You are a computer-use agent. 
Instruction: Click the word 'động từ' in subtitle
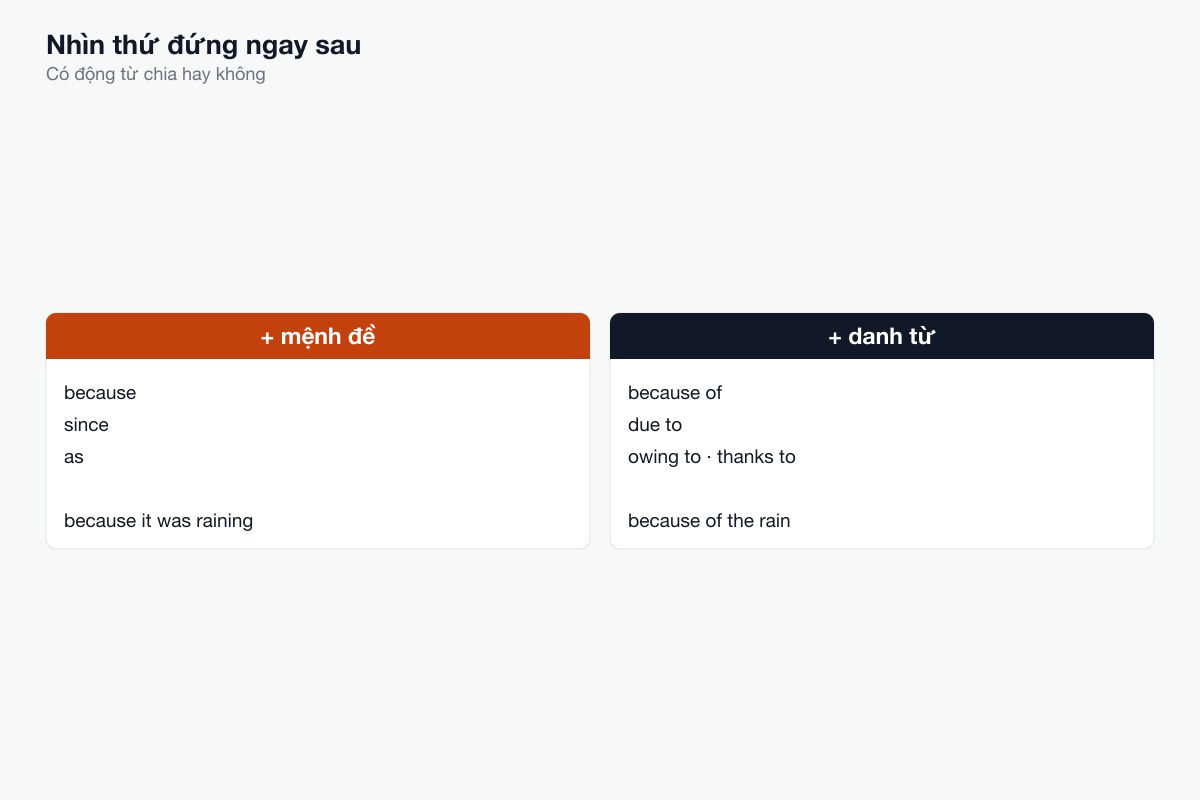click(x=106, y=74)
